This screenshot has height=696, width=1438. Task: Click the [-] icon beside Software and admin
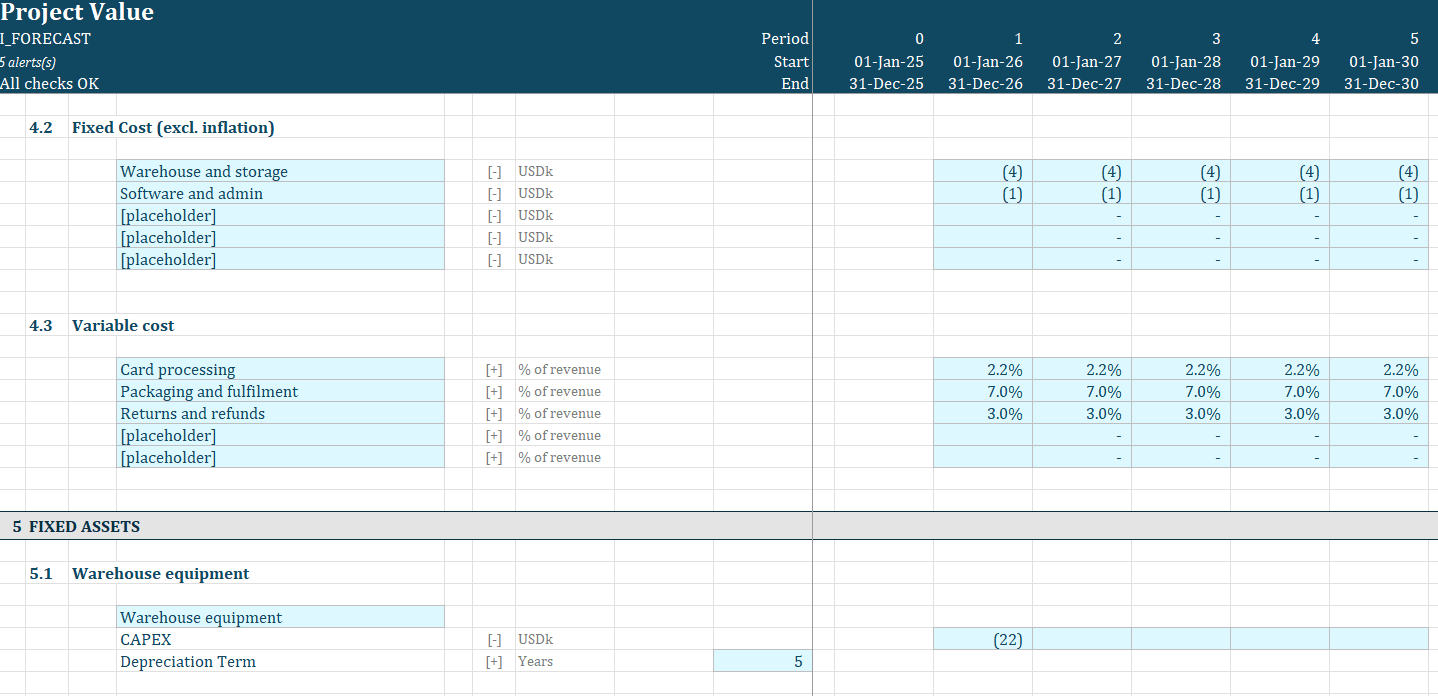(x=494, y=193)
